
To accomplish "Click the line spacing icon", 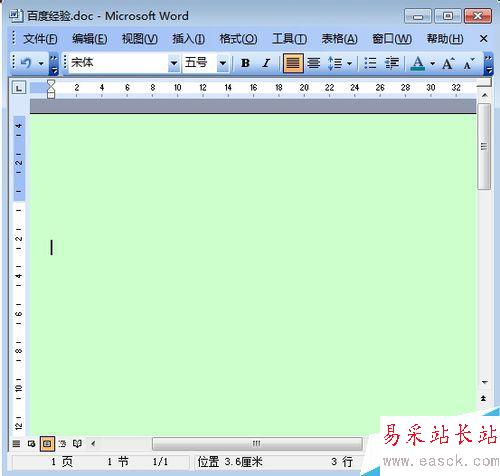I will pyautogui.click(x=335, y=63).
